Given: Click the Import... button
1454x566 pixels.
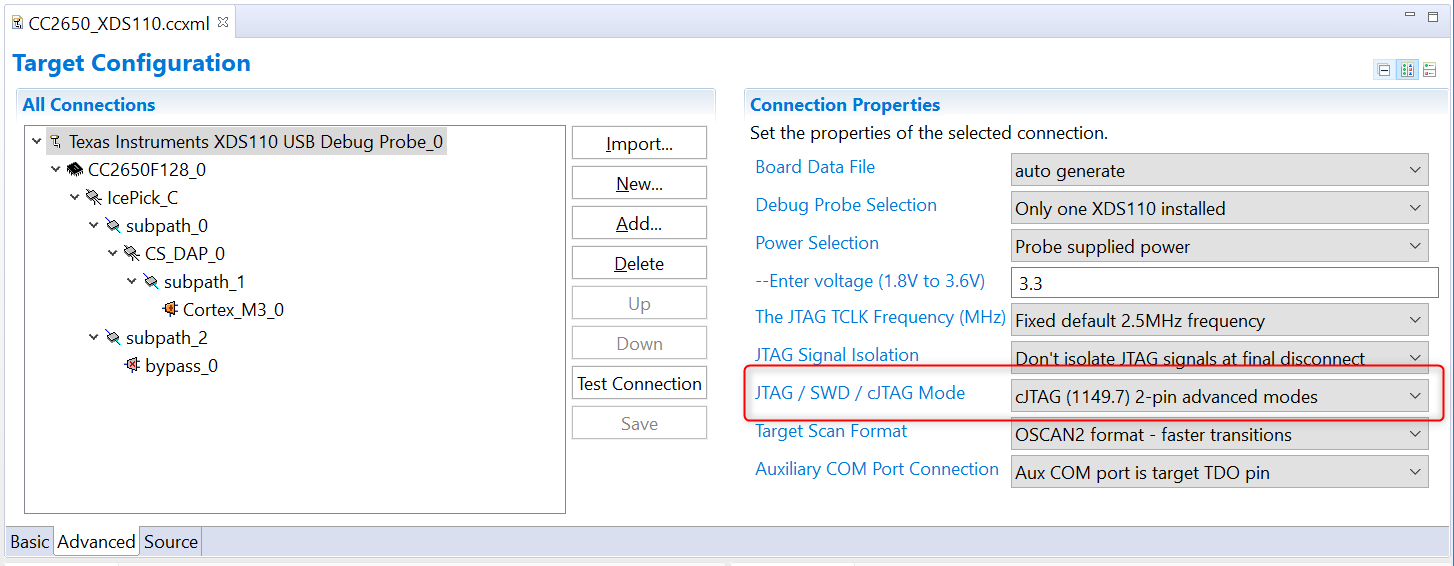Looking at the screenshot, I should point(639,144).
